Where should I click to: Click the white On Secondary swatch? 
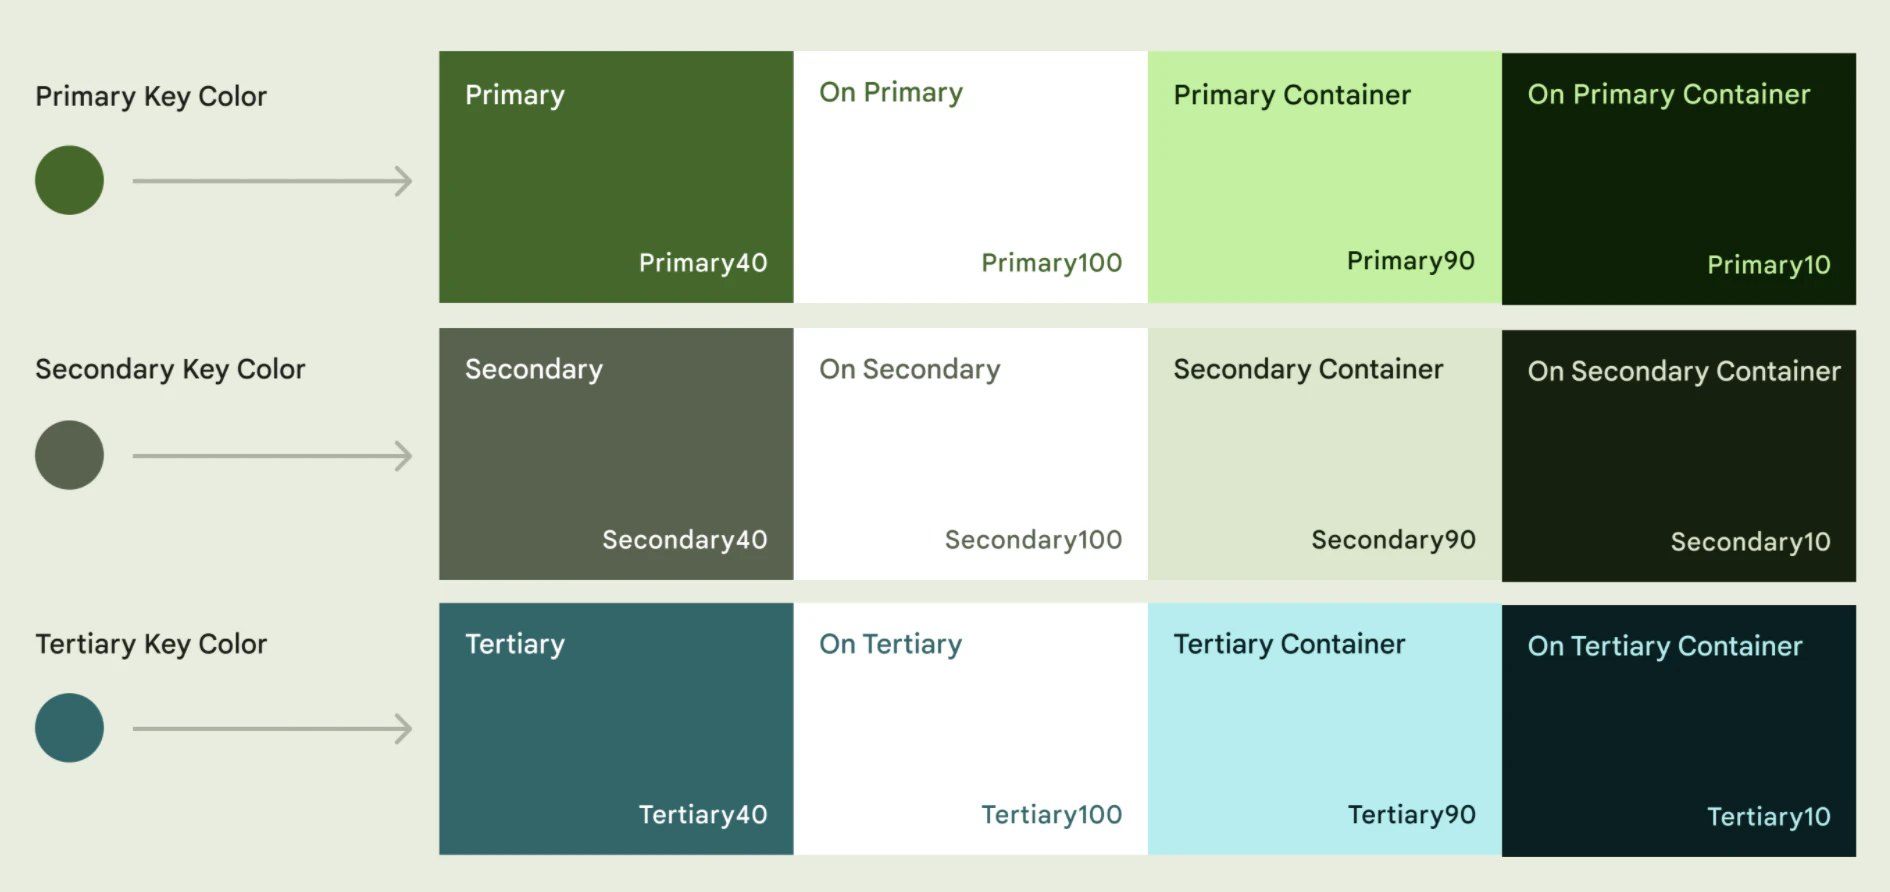pos(971,454)
